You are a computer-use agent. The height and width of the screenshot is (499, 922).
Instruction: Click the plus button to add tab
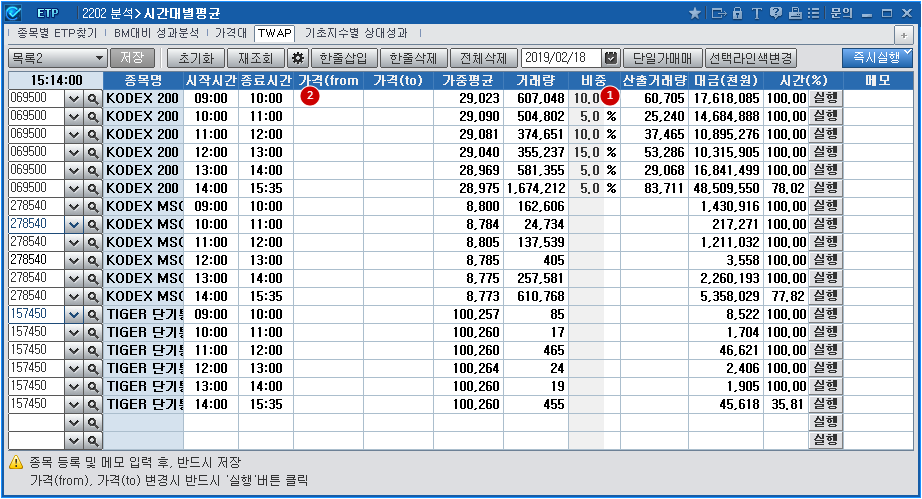(902, 34)
